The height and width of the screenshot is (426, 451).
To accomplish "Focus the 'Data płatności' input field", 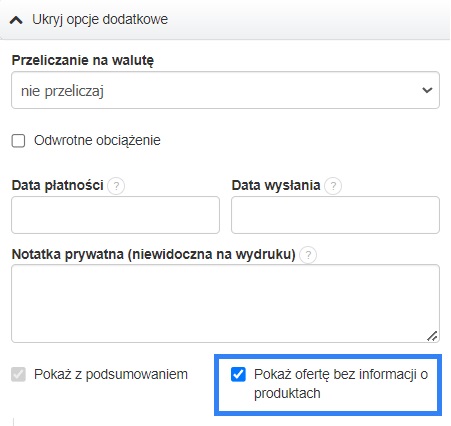I will [115, 215].
